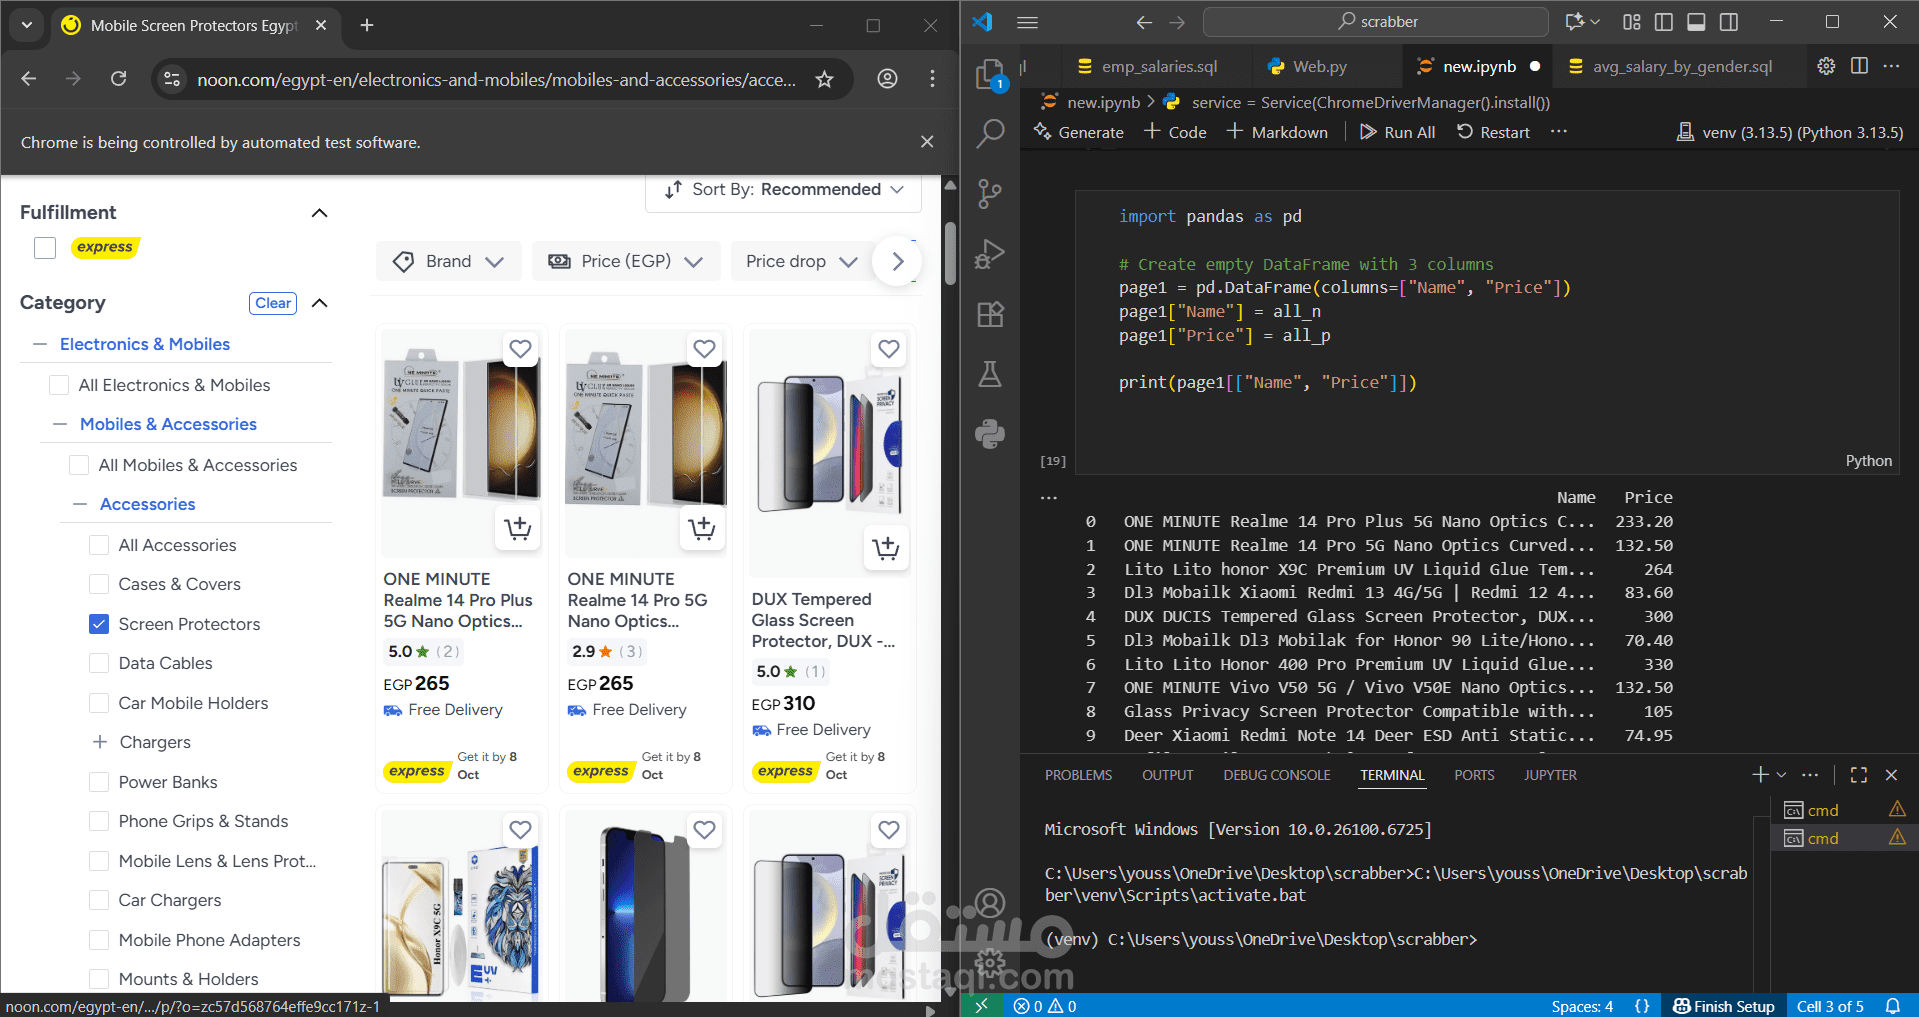Image resolution: width=1919 pixels, height=1017 pixels.
Task: Restart the notebook kernel
Action: (x=1493, y=132)
